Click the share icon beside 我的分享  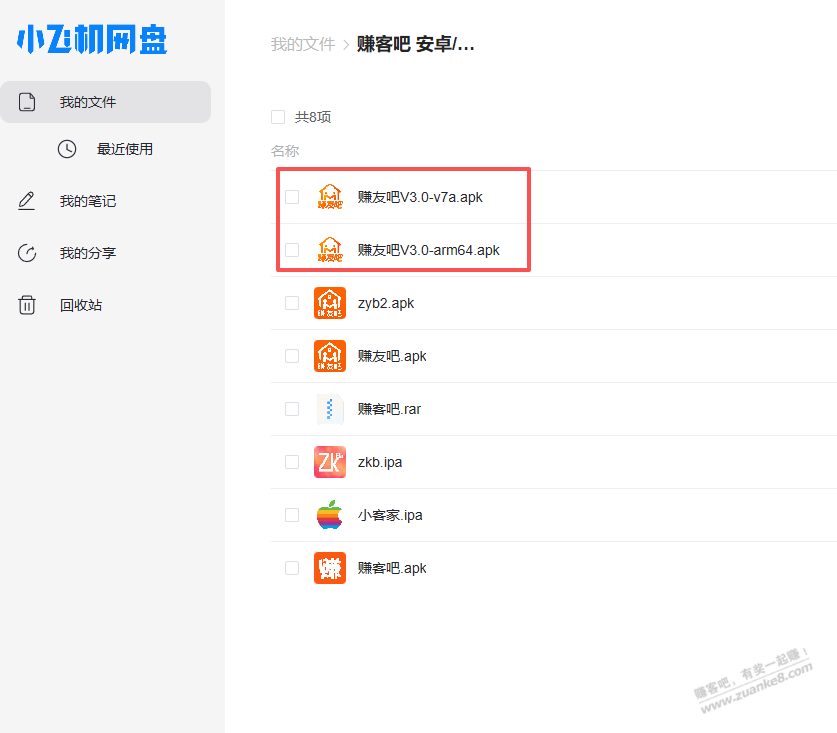pos(27,253)
